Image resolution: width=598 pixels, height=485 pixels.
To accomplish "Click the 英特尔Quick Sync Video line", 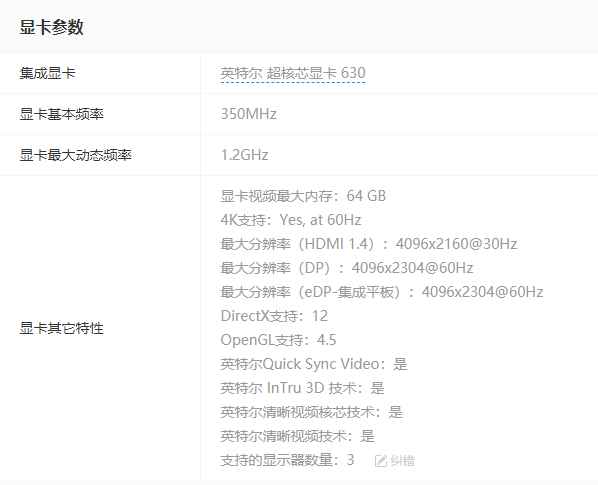I will tap(314, 365).
